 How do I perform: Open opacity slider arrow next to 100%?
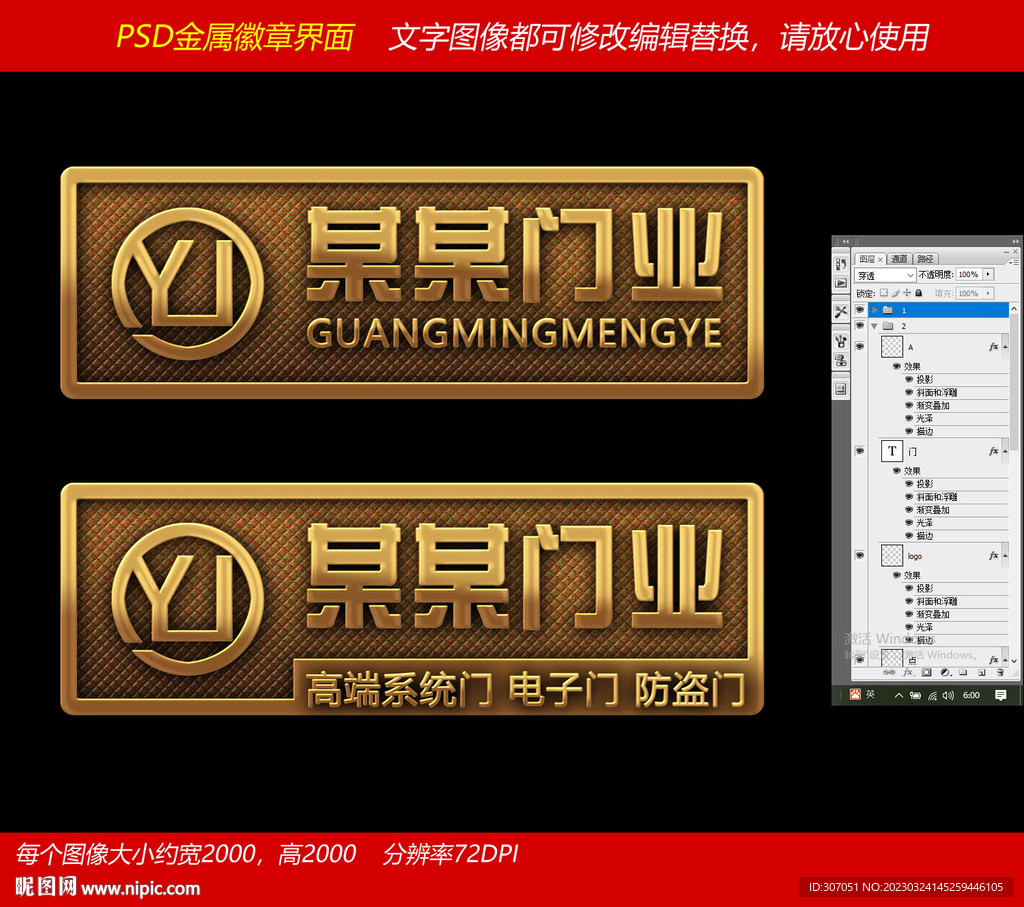click(x=988, y=274)
